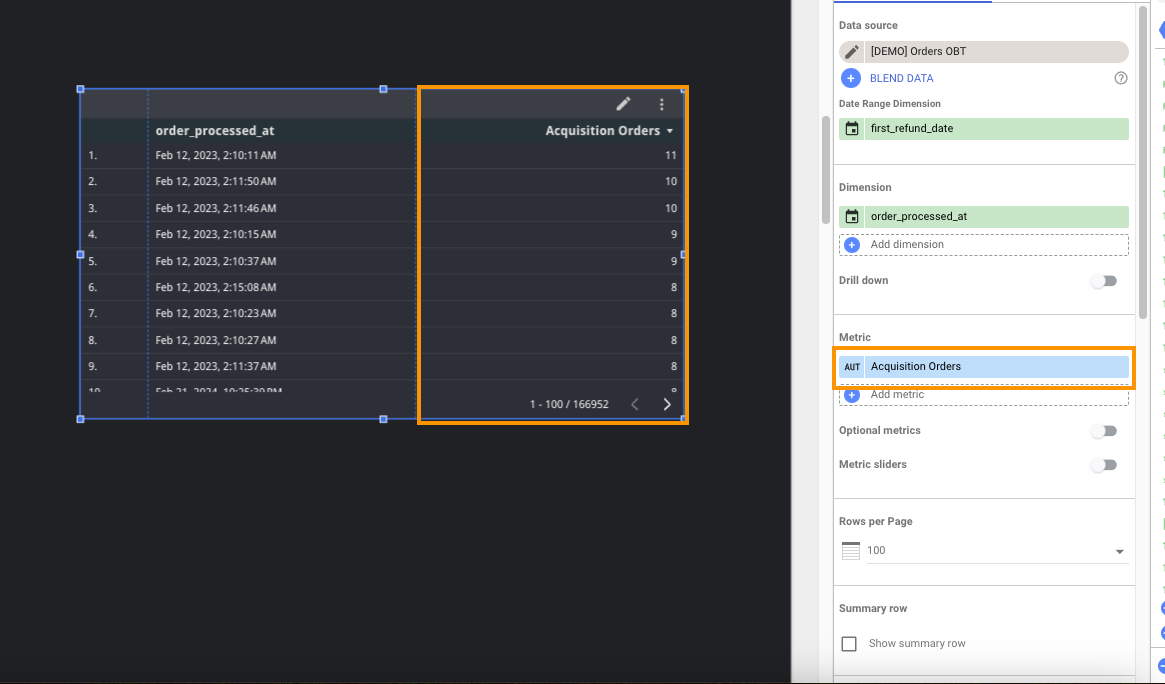Open the help icon beside Blend Data

click(x=1120, y=78)
